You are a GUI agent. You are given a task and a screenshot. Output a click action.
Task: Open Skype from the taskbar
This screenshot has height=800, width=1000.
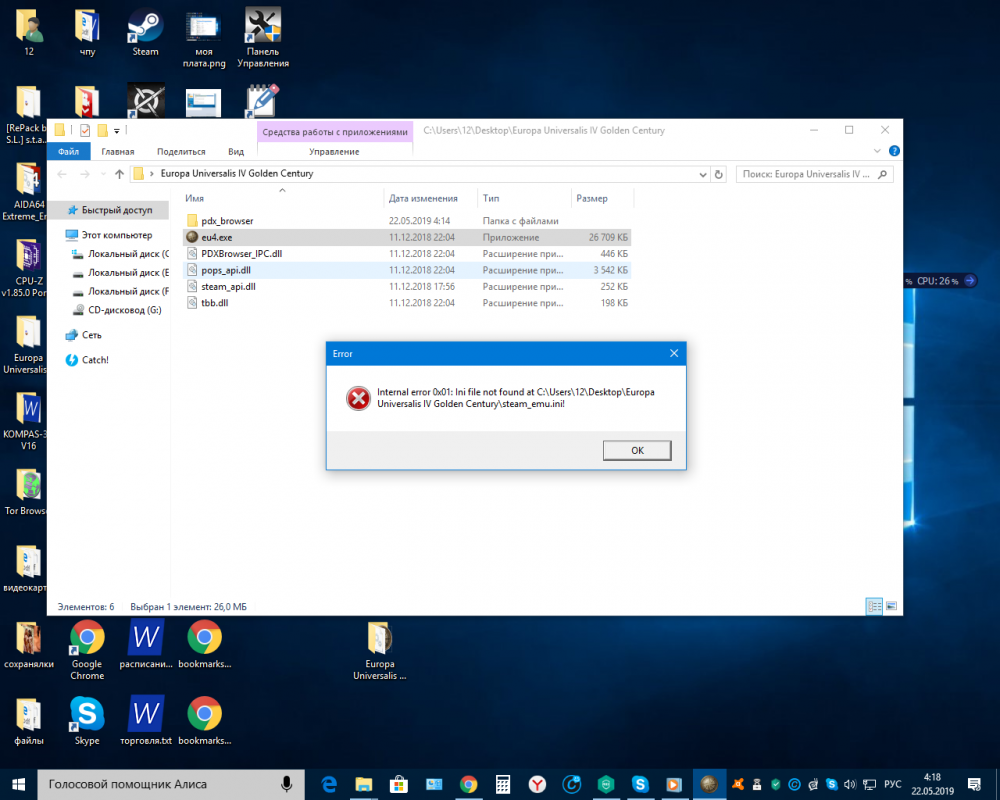(642, 784)
